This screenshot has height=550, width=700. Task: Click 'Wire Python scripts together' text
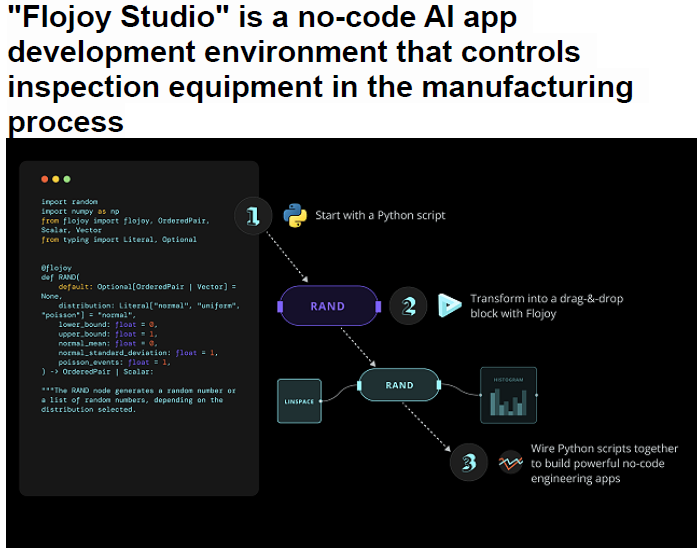pyautogui.click(x=604, y=449)
